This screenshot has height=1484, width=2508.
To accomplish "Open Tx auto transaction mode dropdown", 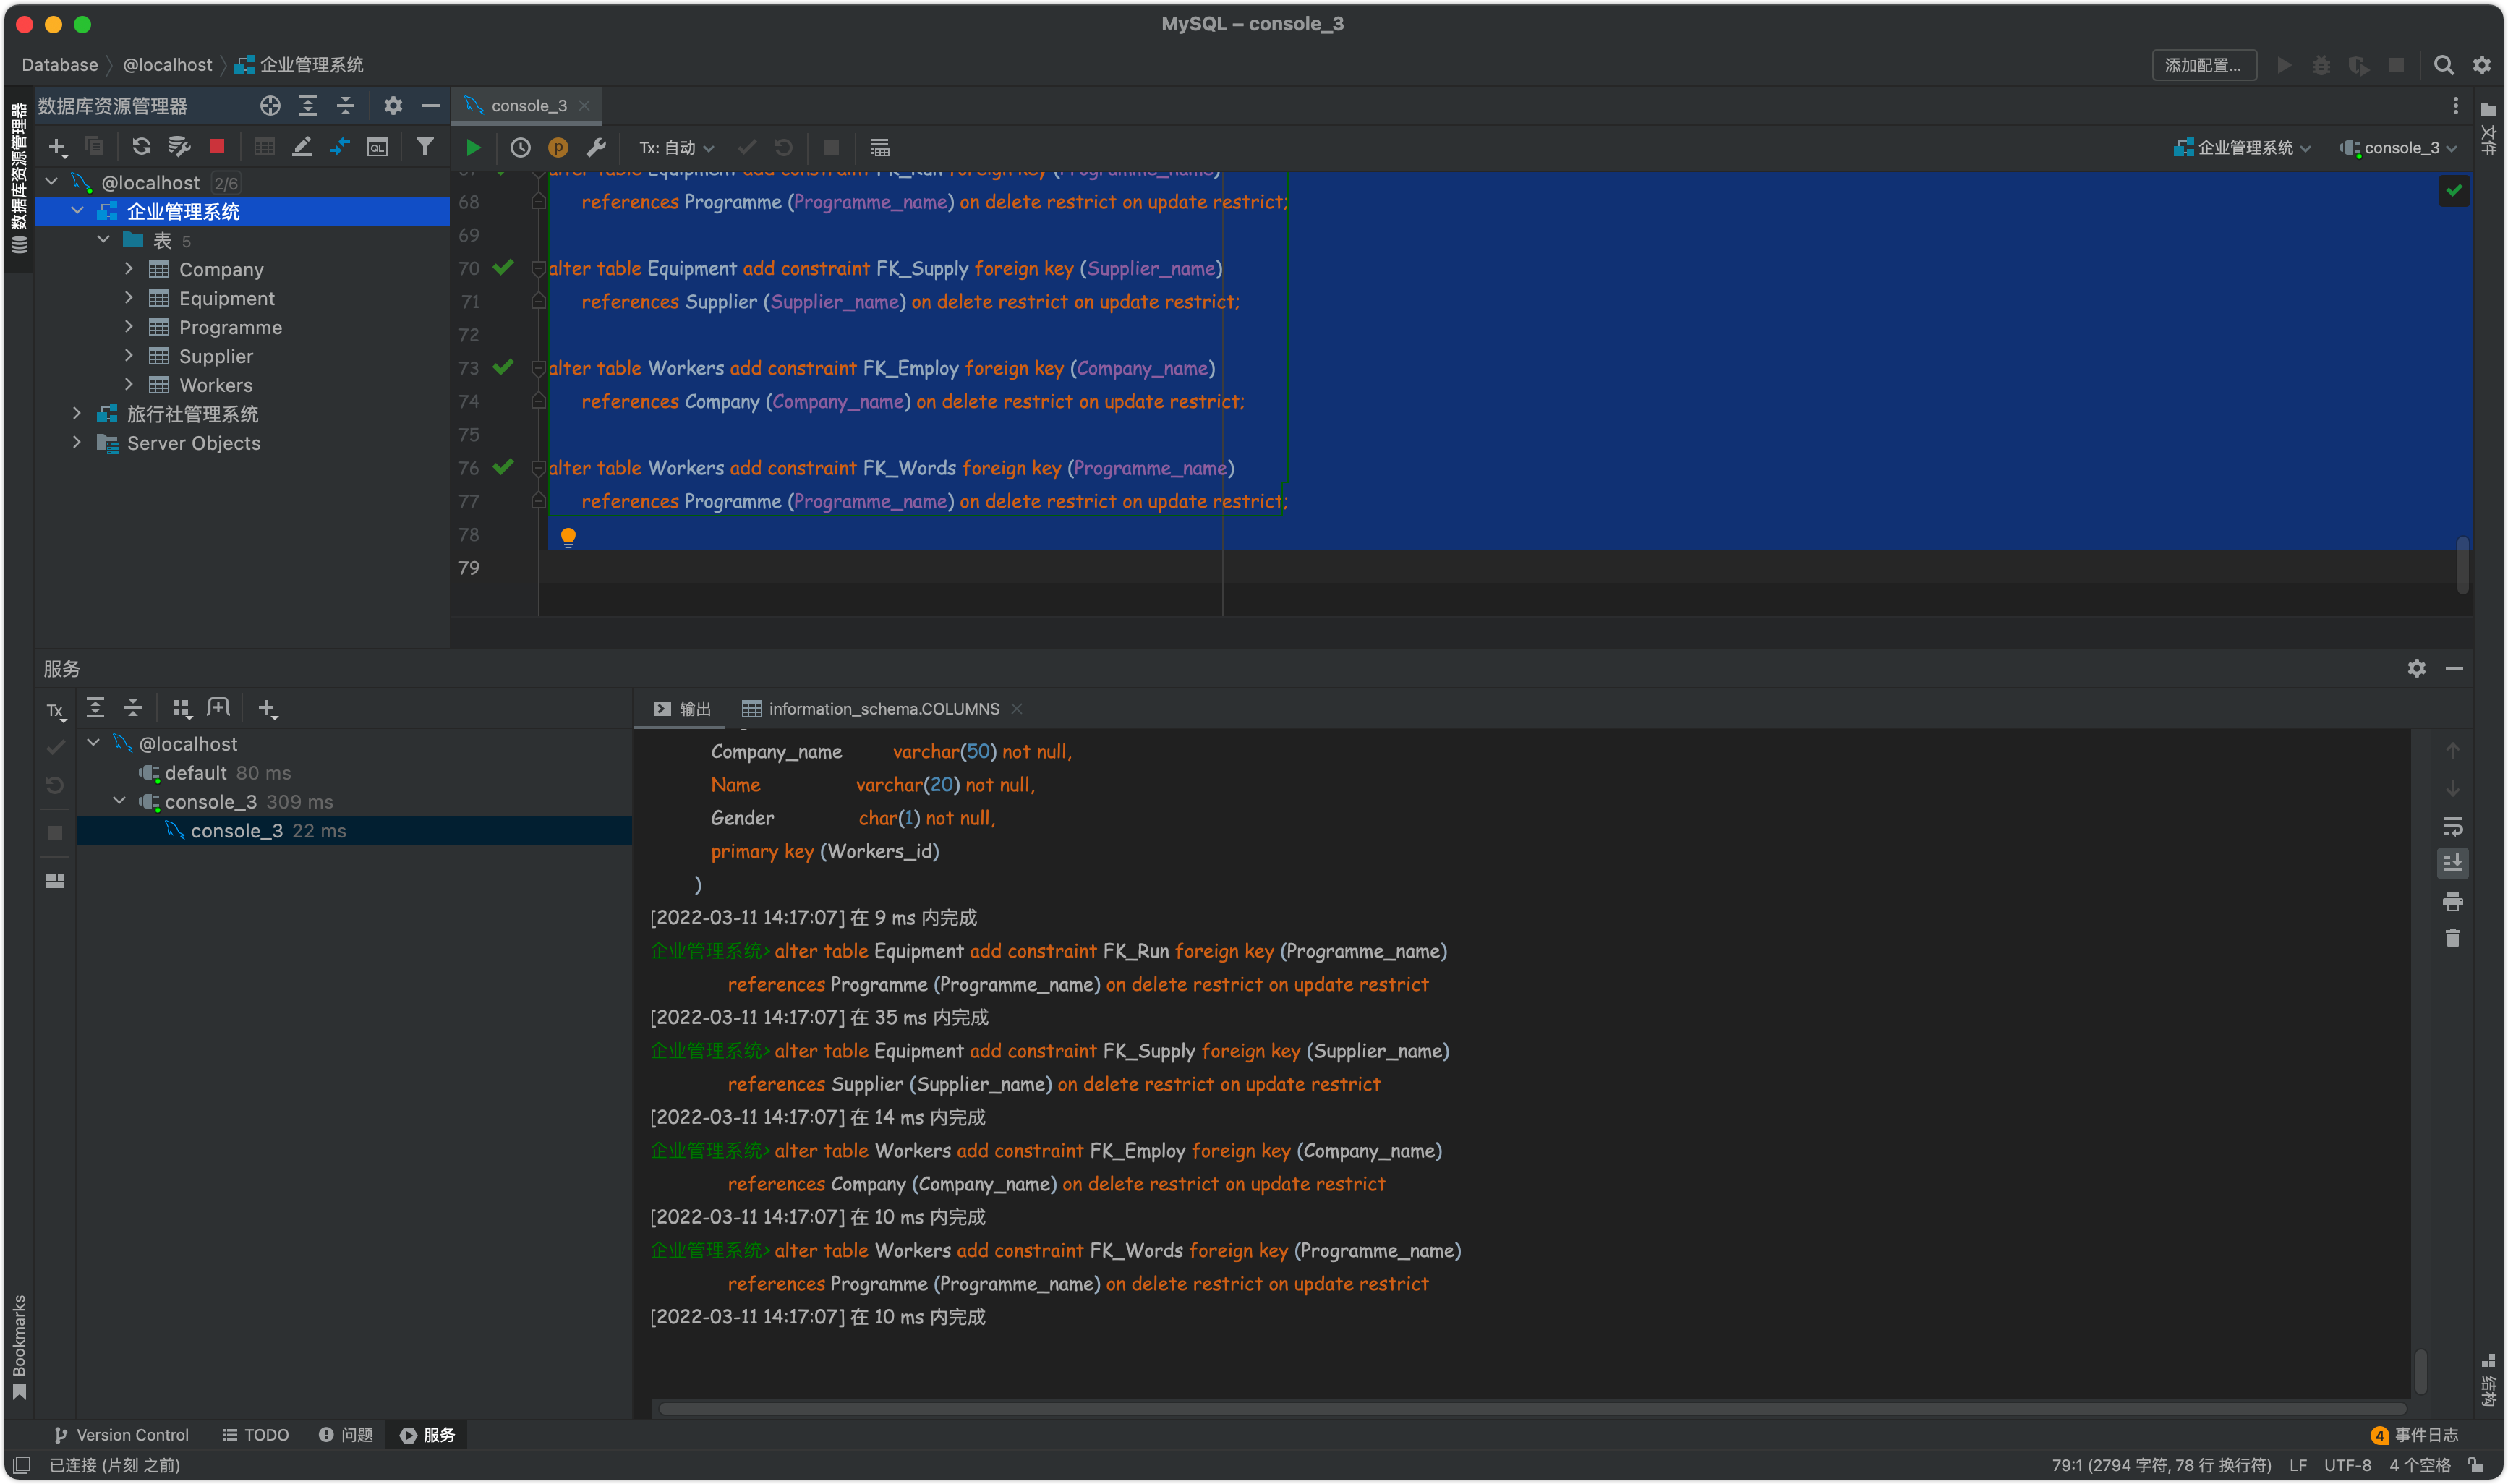I will click(677, 148).
